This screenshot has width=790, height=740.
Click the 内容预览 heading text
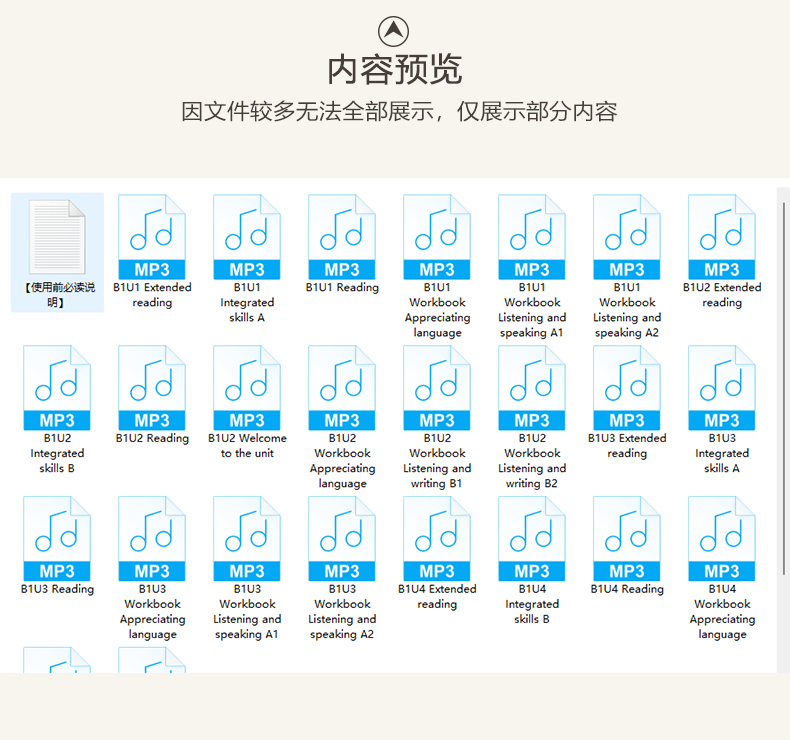pyautogui.click(x=394, y=70)
